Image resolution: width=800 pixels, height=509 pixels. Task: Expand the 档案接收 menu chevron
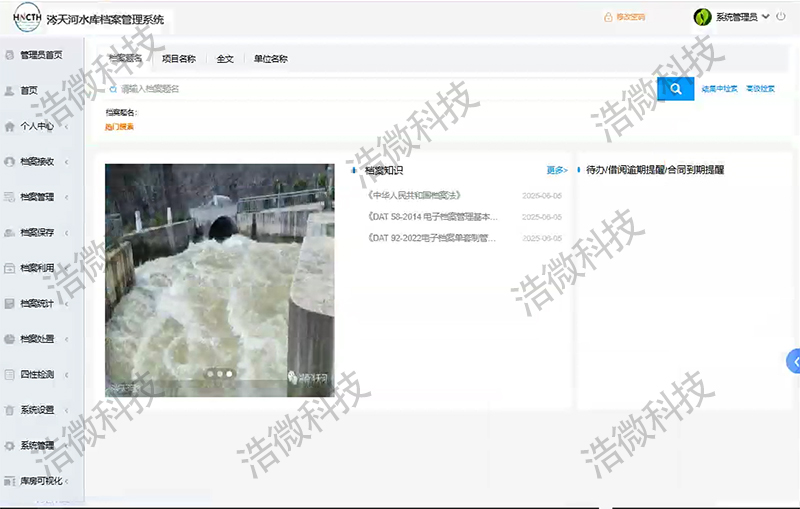[x=66, y=162]
